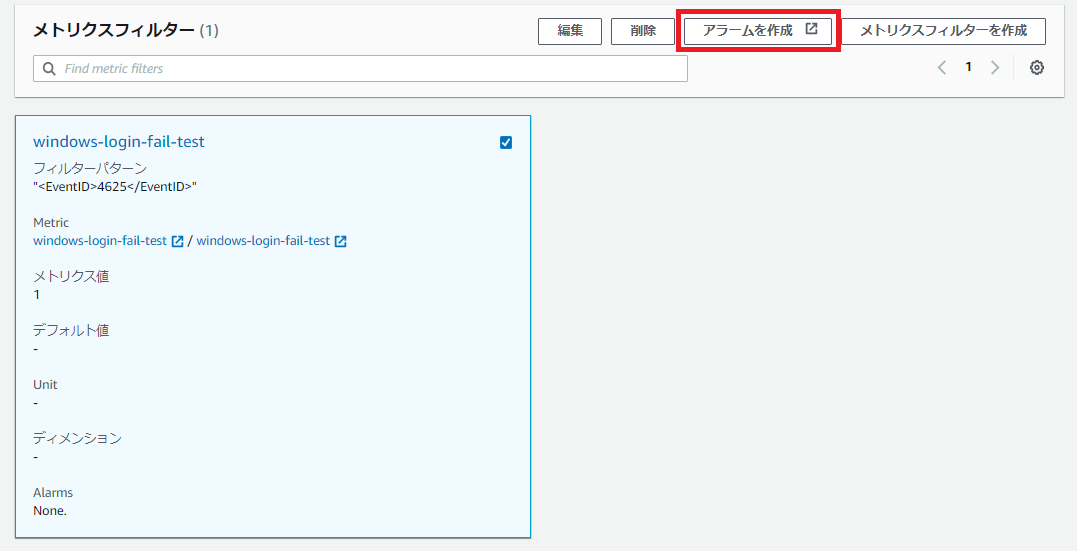Focus the Find metric filters search field
Viewport: 1077px width, 551px height.
point(360,69)
